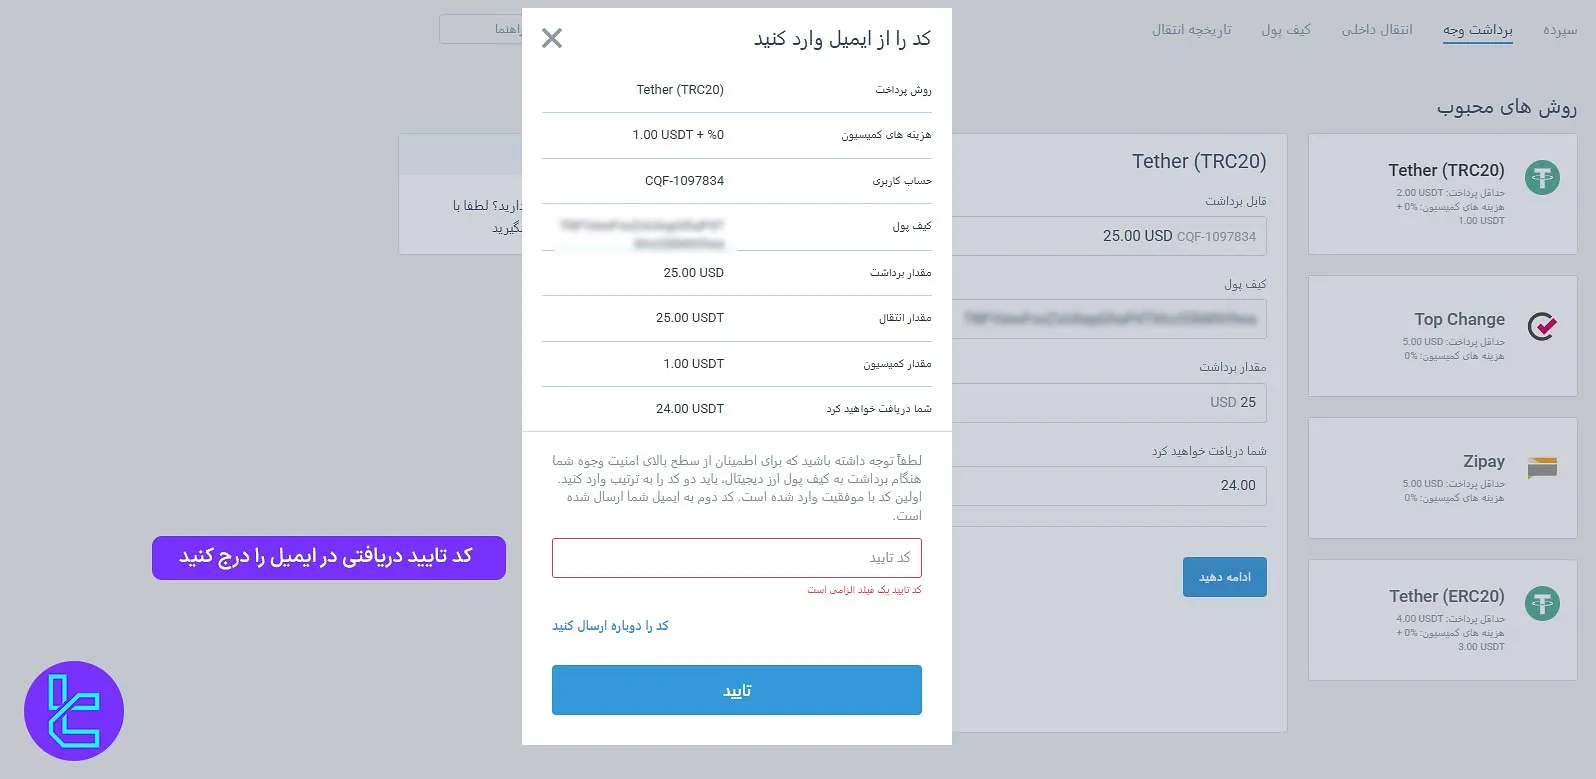Viewport: 1596px width, 779px height.
Task: View the تاریخچه انتقال tab
Action: coord(1191,30)
